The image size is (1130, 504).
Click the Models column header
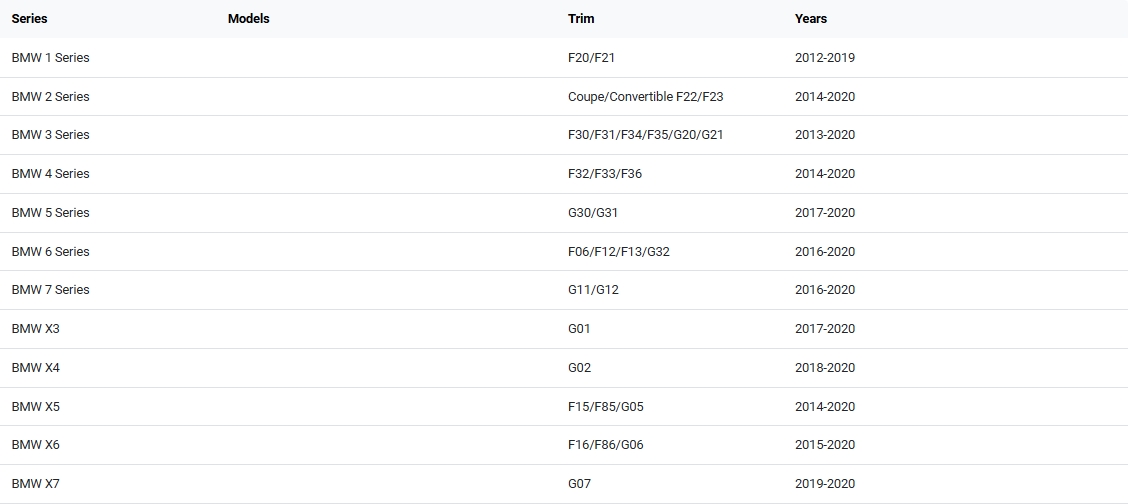(x=248, y=19)
